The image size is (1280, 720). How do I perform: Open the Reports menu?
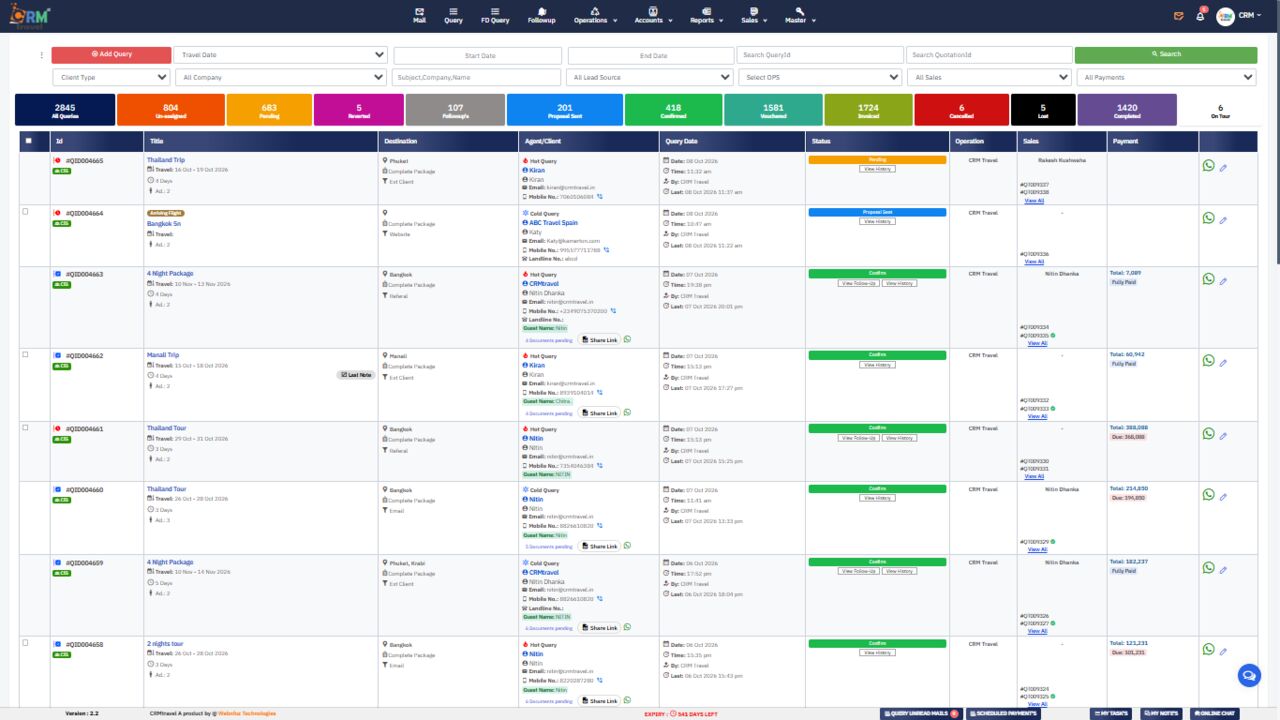(708, 17)
